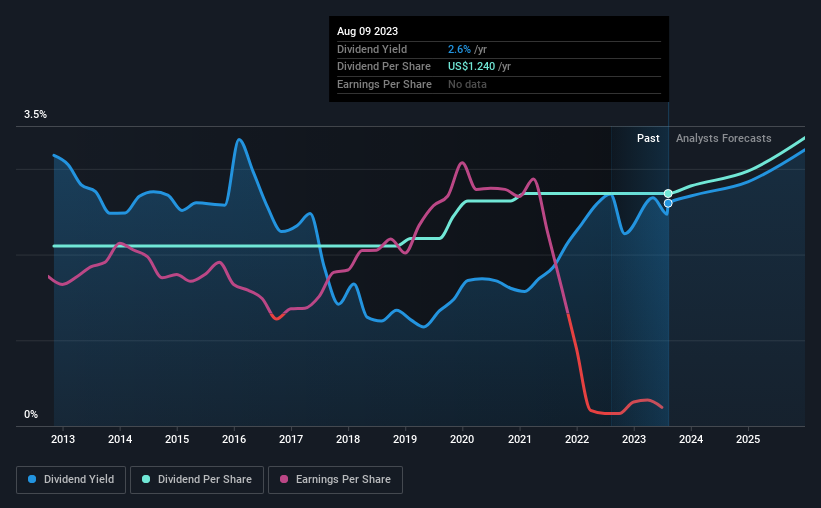Select the 2025 label on the time axis
This screenshot has width=821, height=508.
748,439
